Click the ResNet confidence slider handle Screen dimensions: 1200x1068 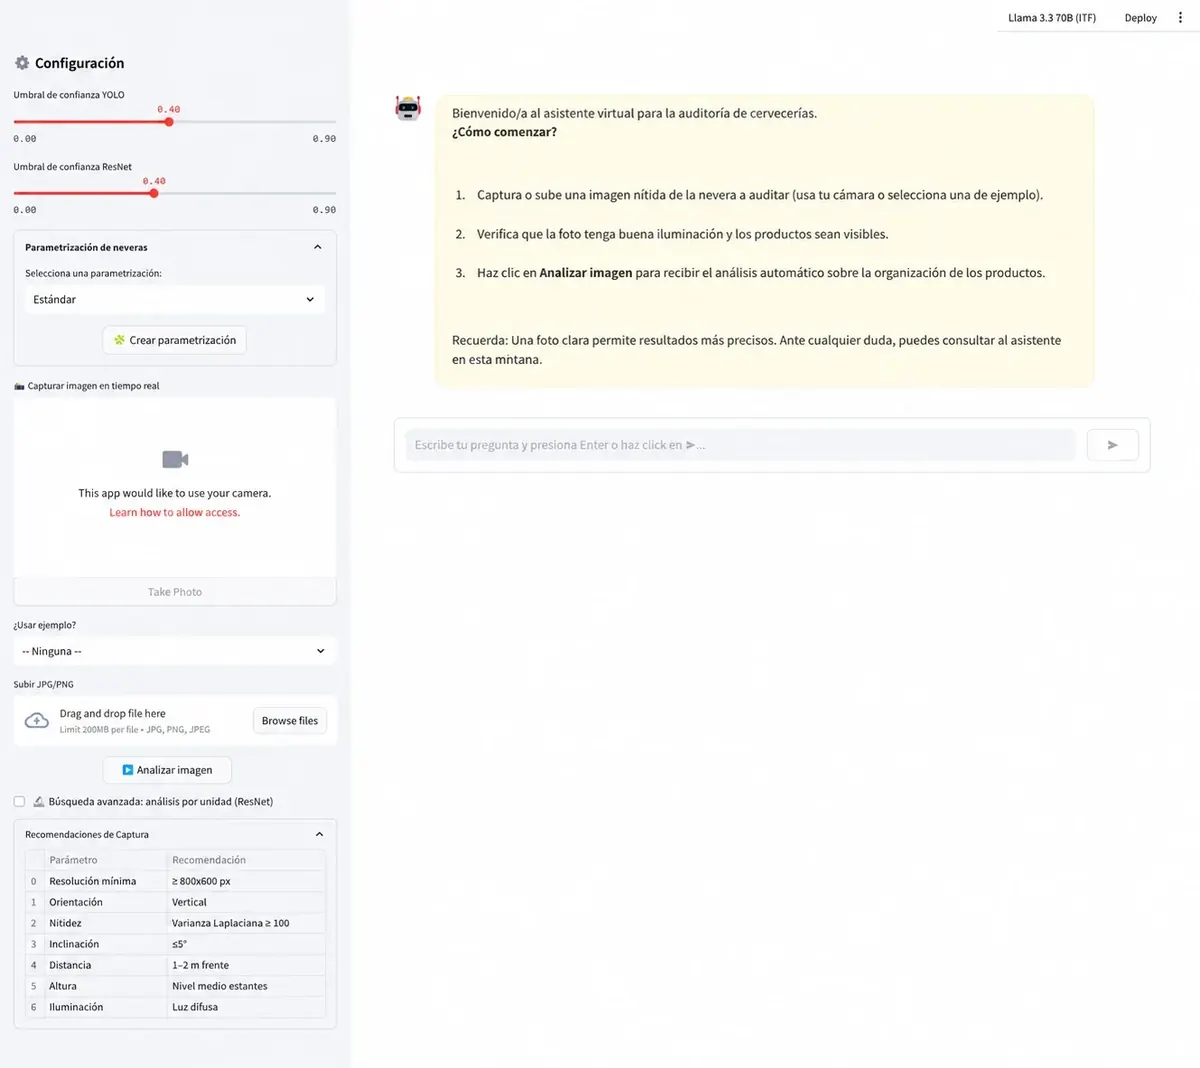click(x=154, y=193)
